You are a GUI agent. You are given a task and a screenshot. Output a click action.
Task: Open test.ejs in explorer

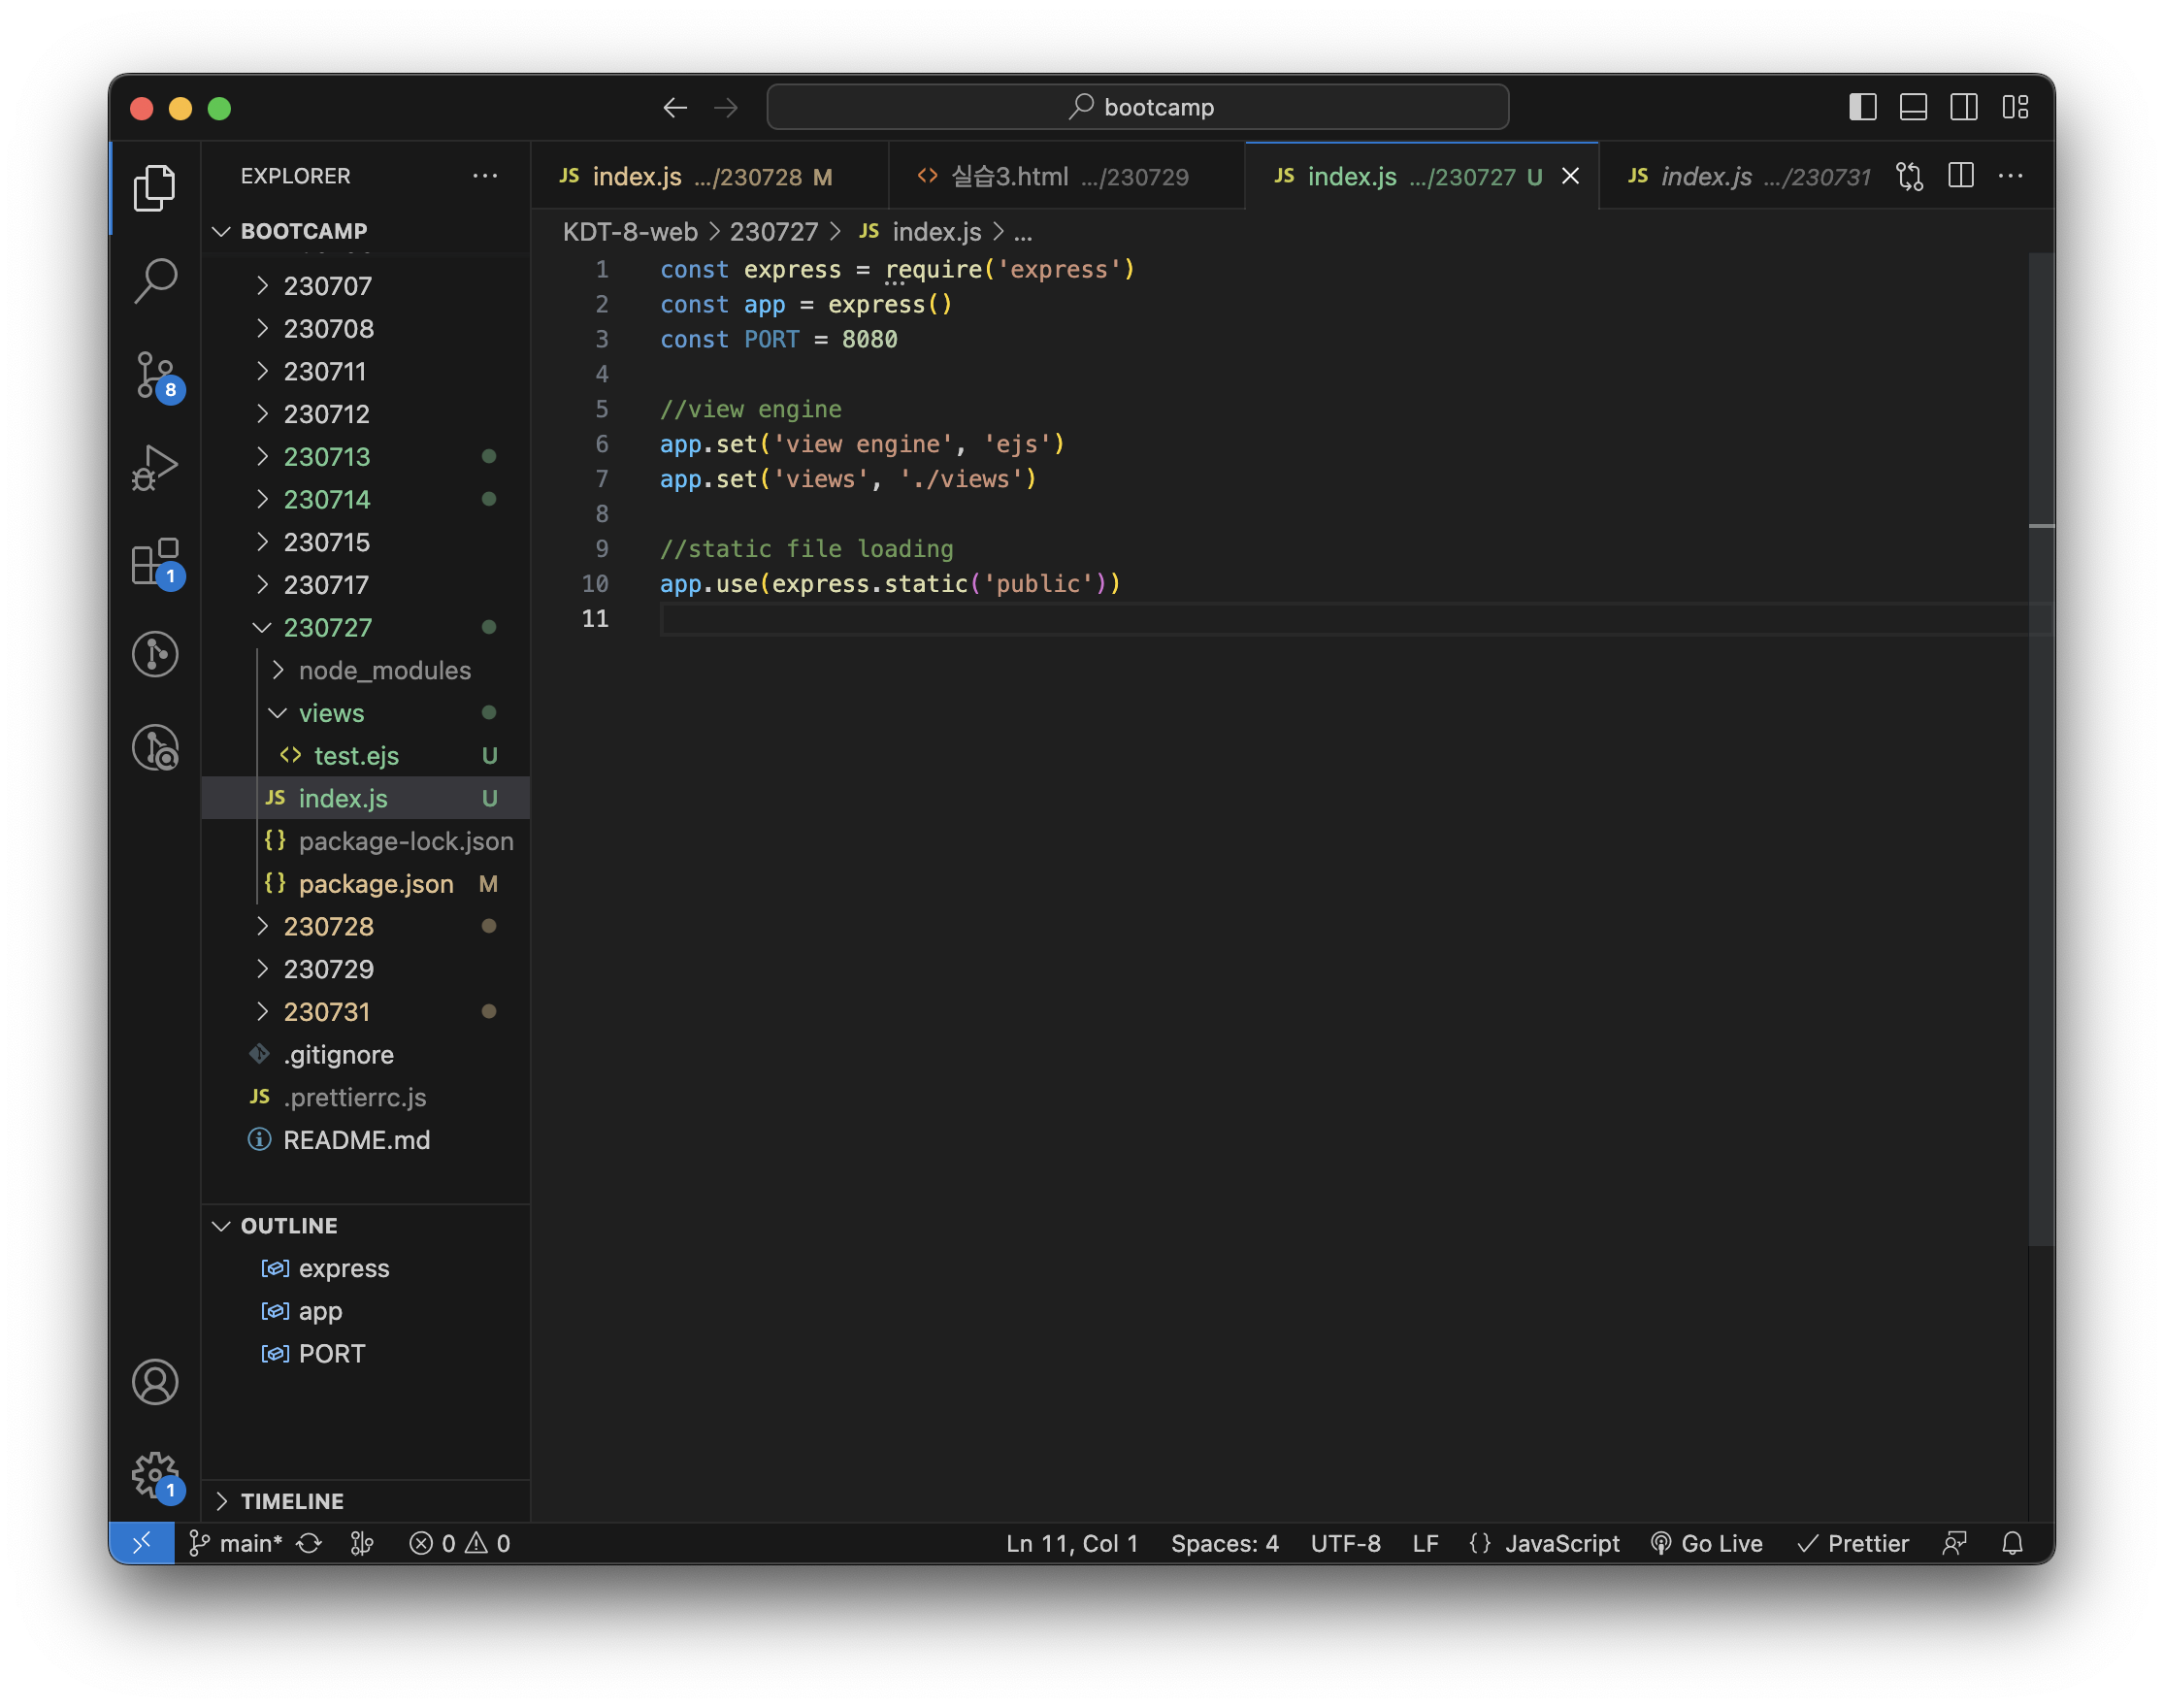coord(365,756)
